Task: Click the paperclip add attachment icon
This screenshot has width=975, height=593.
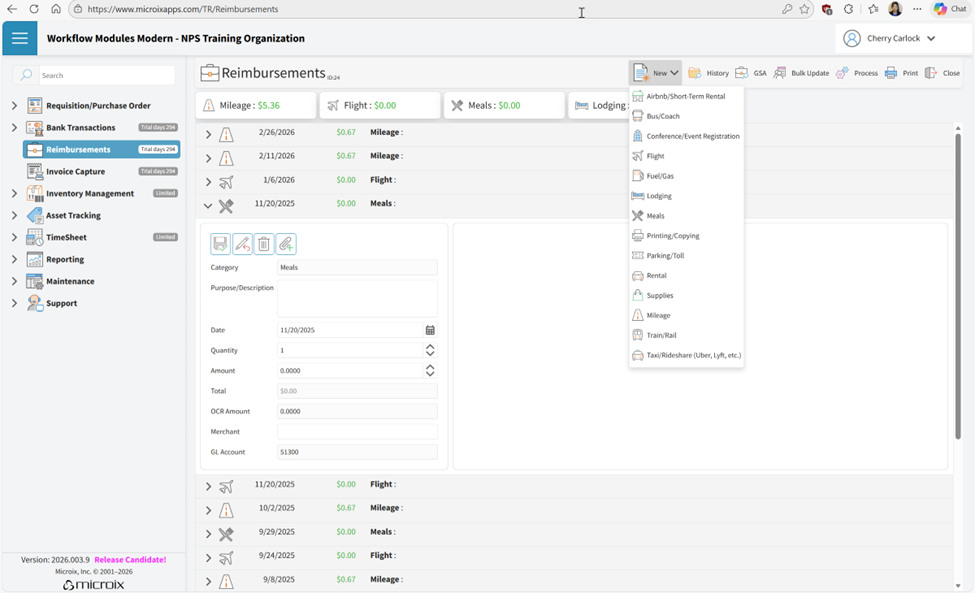Action: 286,244
